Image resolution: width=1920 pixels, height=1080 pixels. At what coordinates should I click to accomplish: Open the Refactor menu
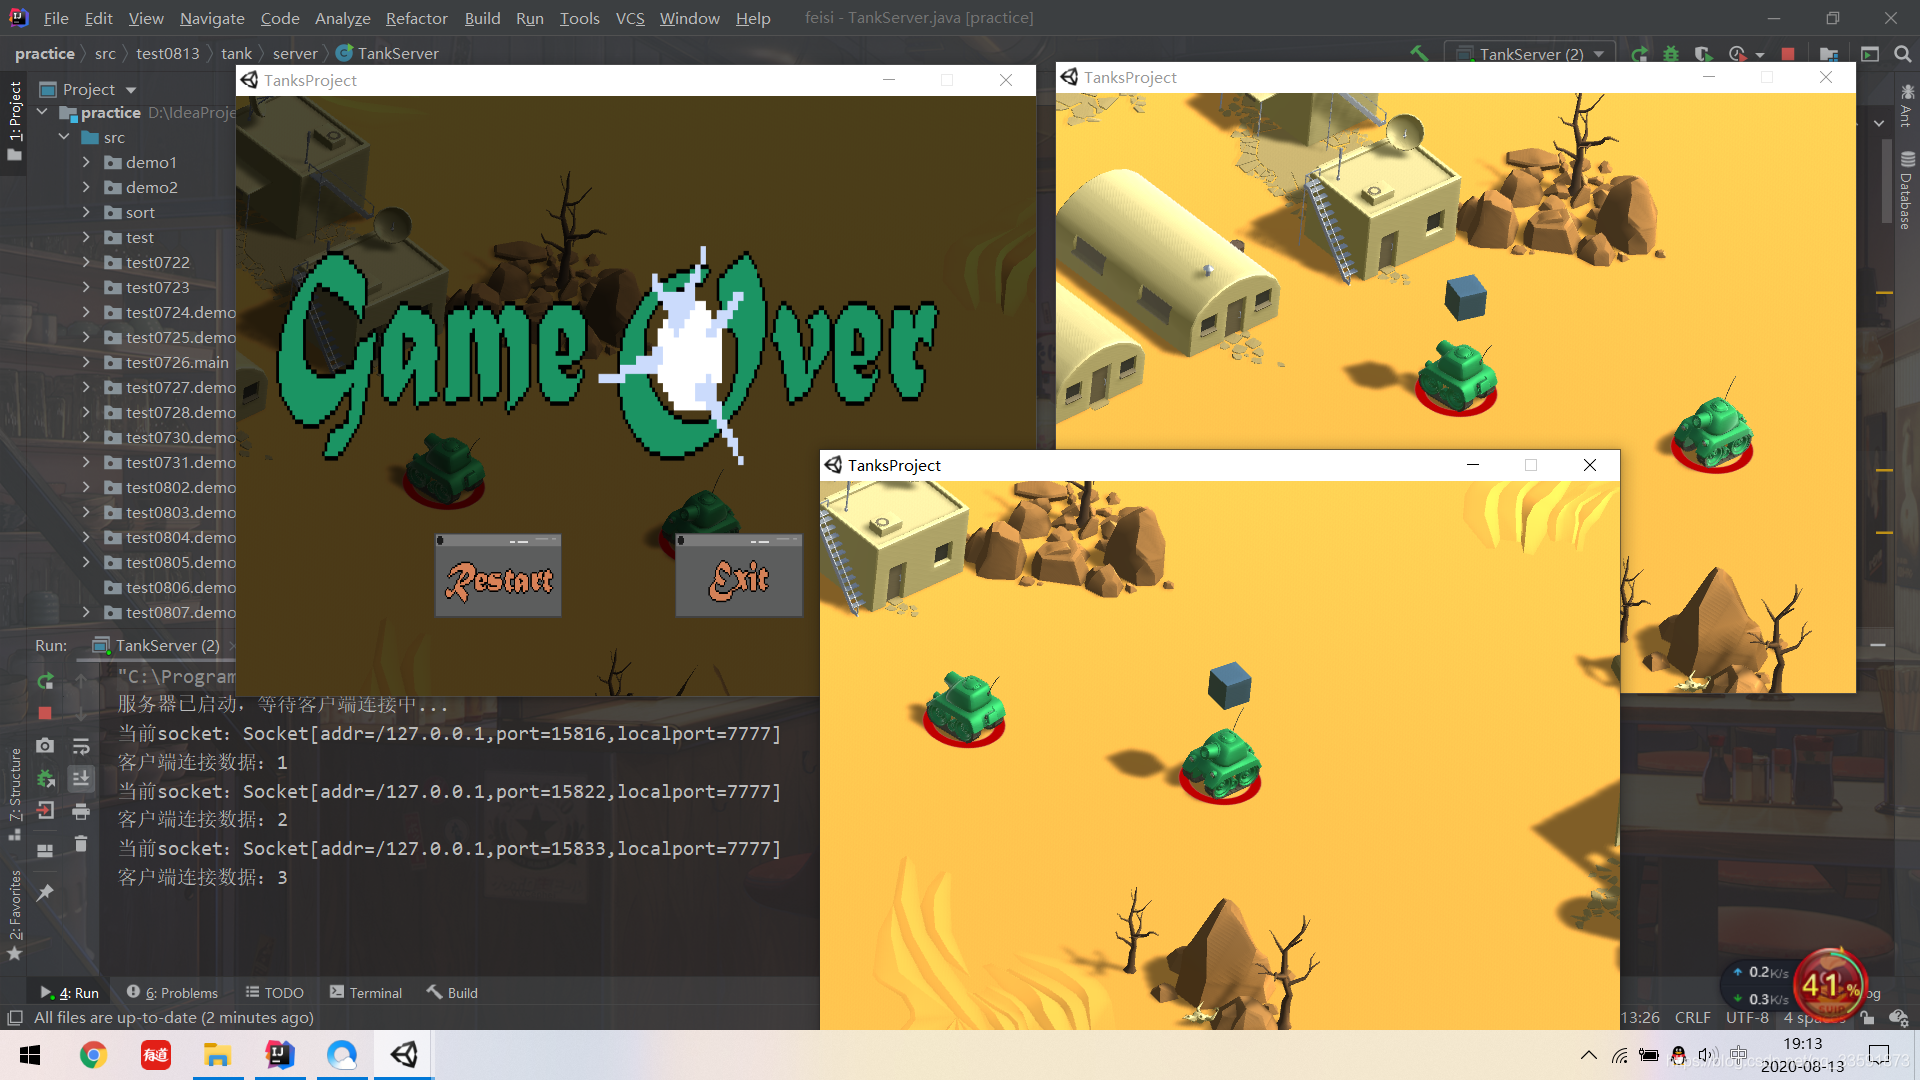[x=416, y=18]
